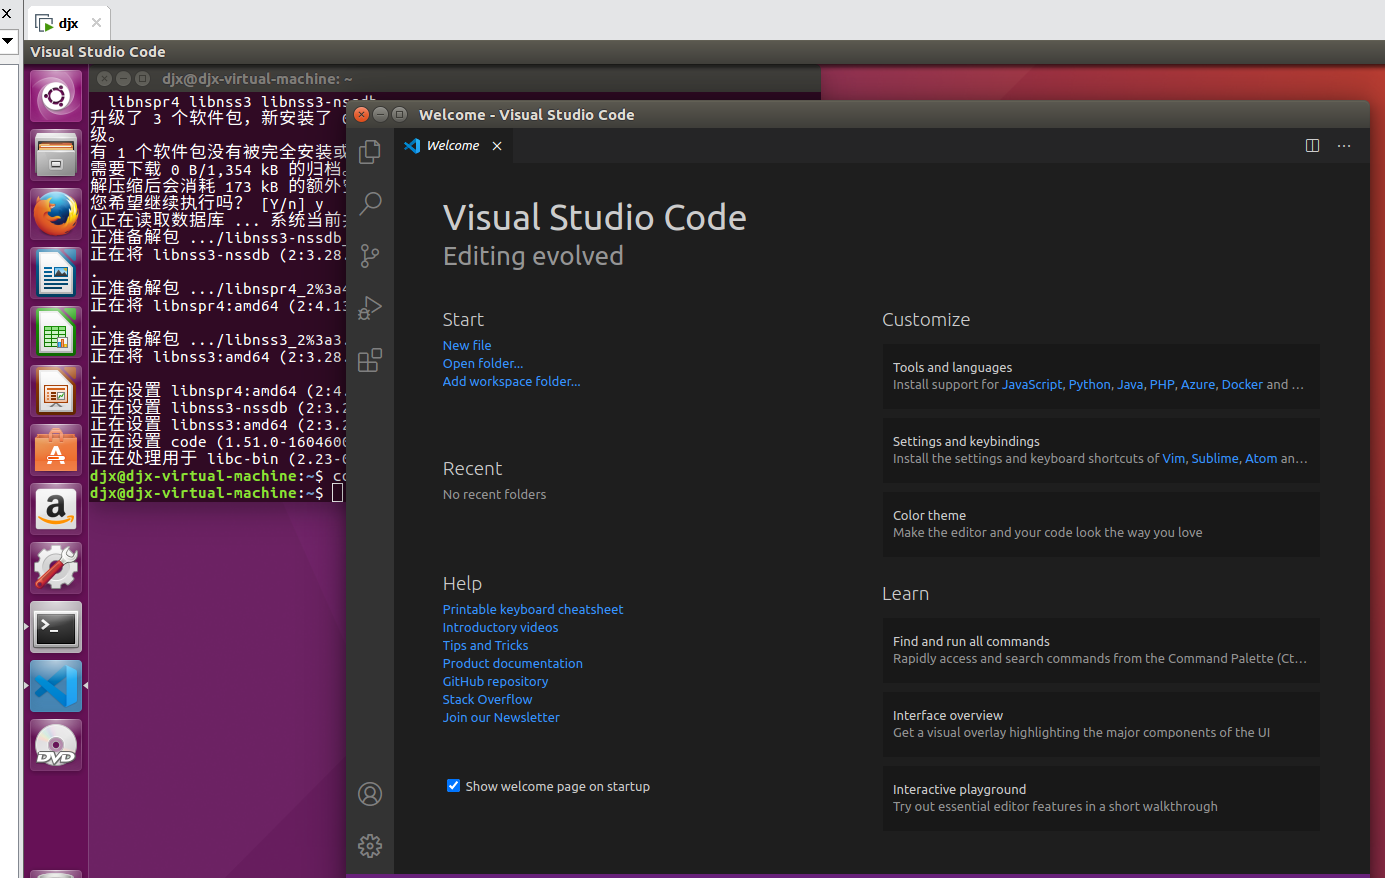Open Ubuntu Software center from dock

tap(56, 450)
